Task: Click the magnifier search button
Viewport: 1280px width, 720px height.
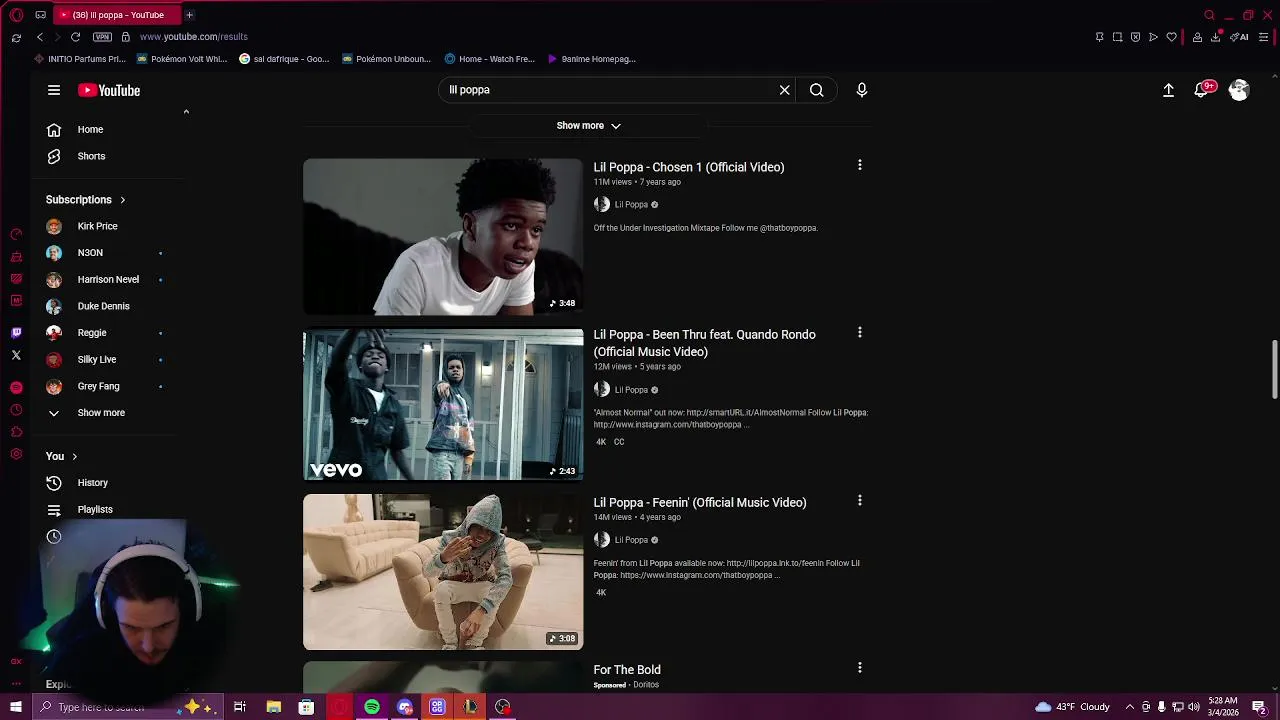Action: pyautogui.click(x=817, y=90)
